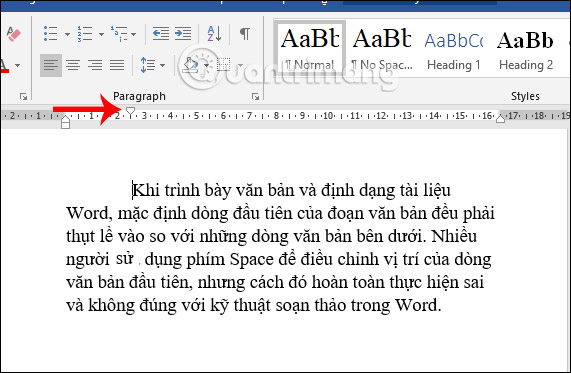Open Paragraph settings dialog launcher
571x373 pixels.
[255, 97]
